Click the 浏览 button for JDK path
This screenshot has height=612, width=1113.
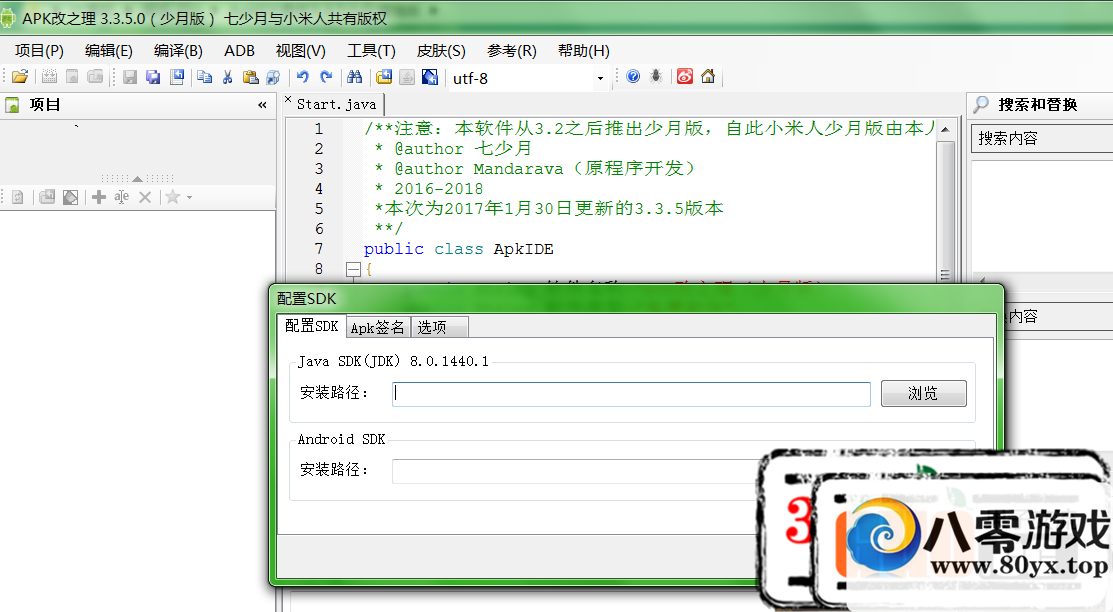pos(923,393)
